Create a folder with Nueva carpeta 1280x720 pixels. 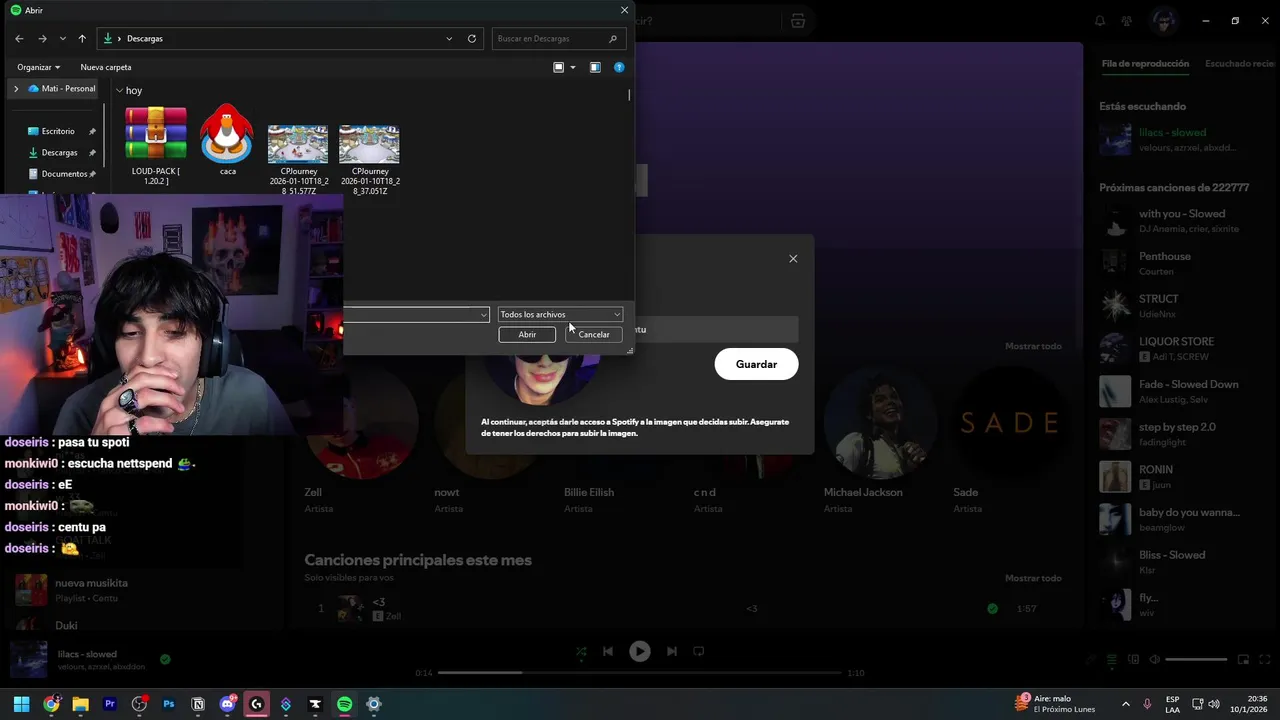[106, 67]
